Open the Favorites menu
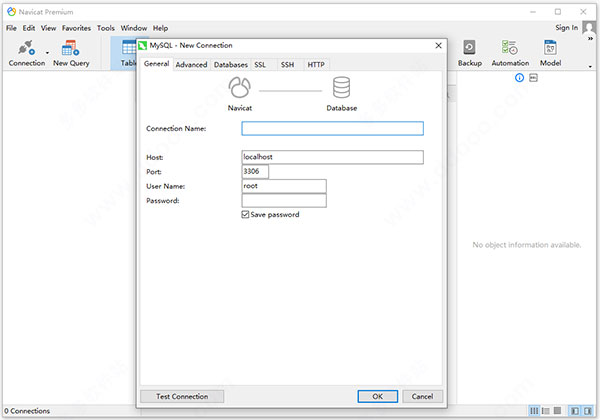600x420 pixels. [x=76, y=28]
